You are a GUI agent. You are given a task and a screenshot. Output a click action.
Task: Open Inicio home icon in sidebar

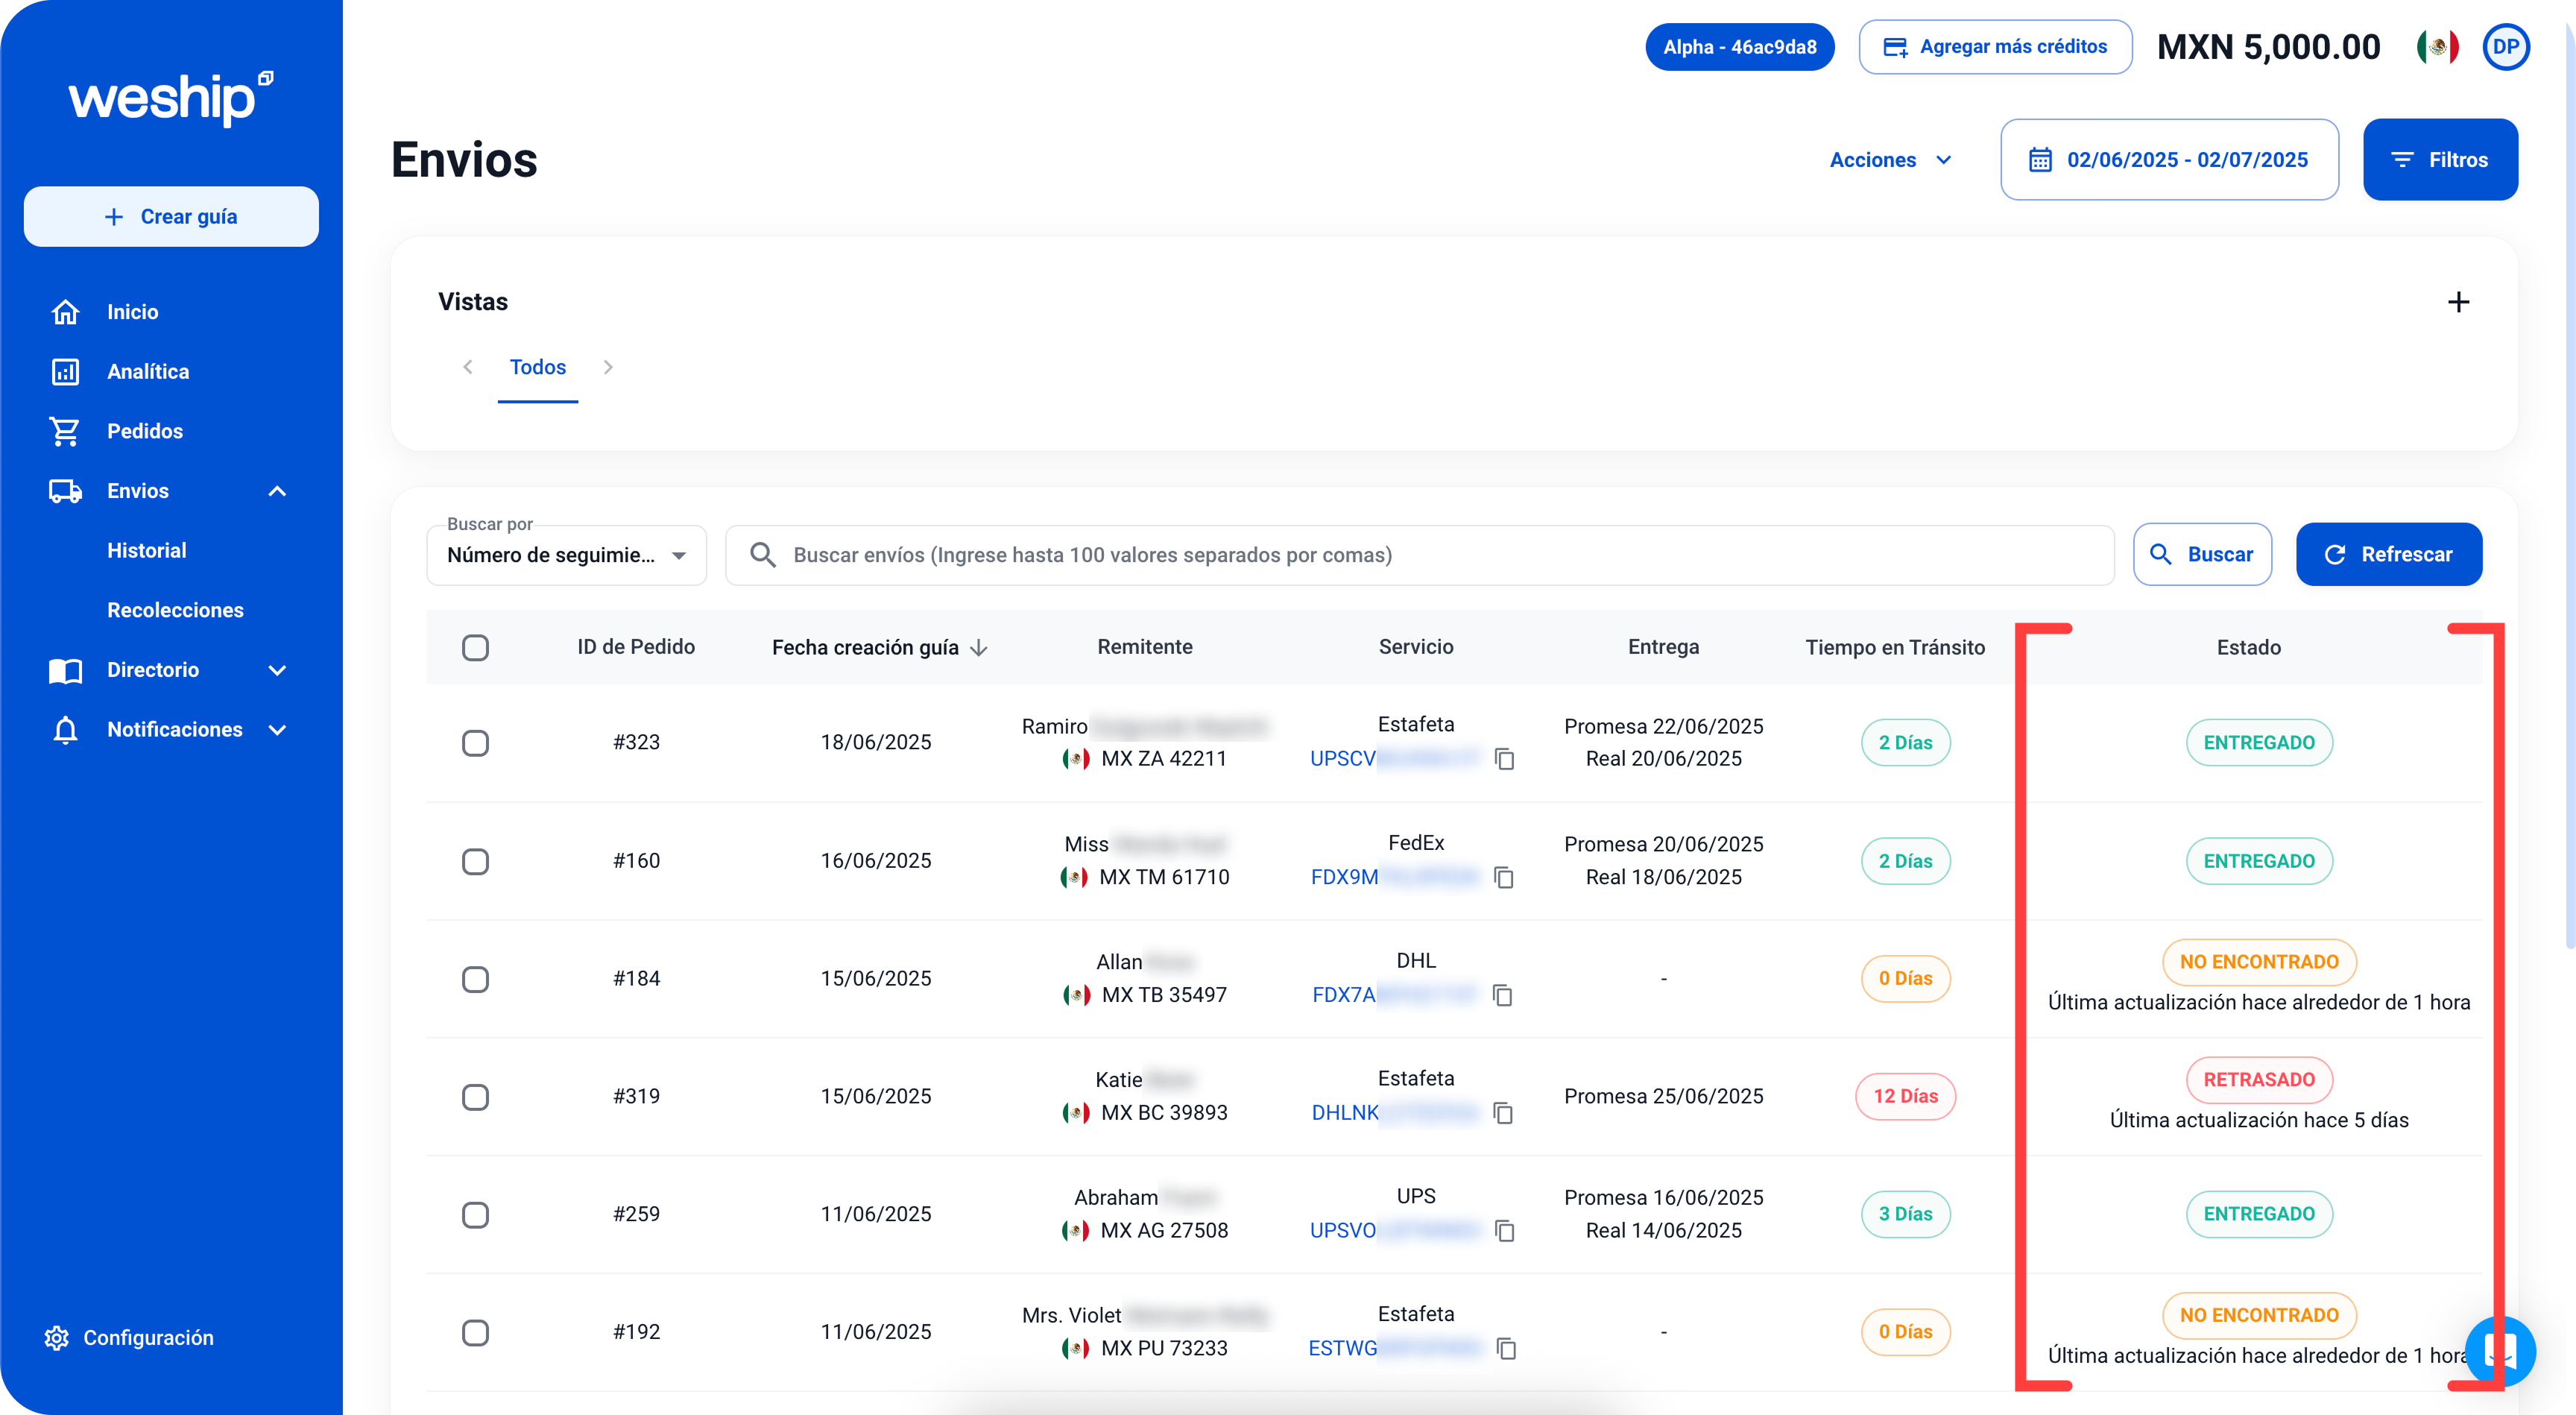coord(65,312)
